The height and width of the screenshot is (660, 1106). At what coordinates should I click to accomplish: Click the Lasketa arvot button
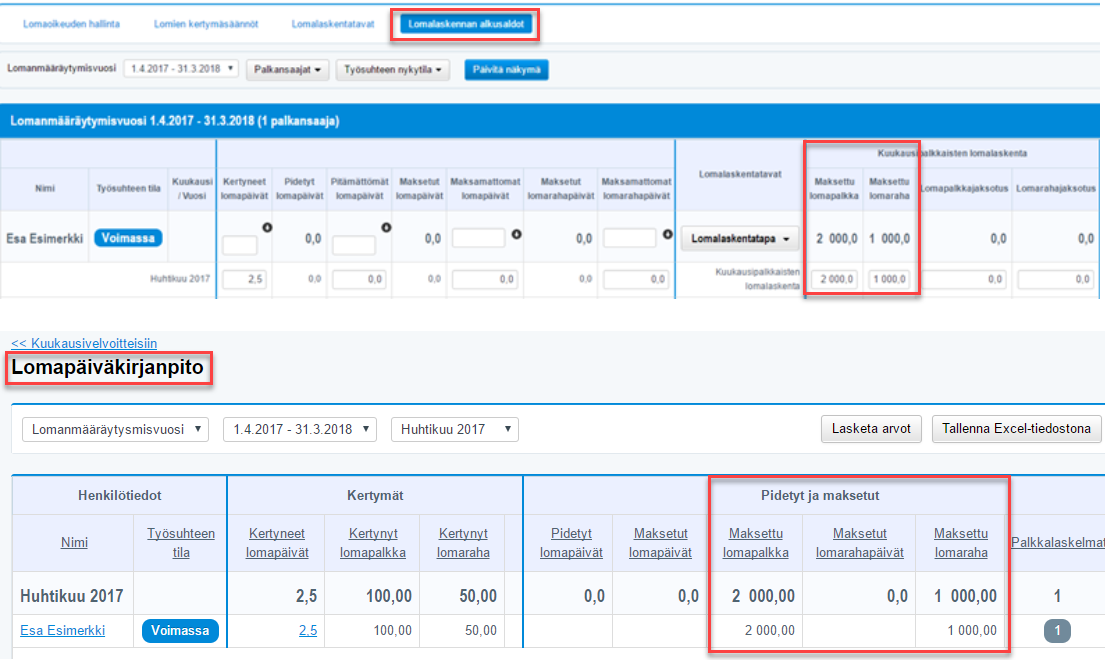point(871,429)
